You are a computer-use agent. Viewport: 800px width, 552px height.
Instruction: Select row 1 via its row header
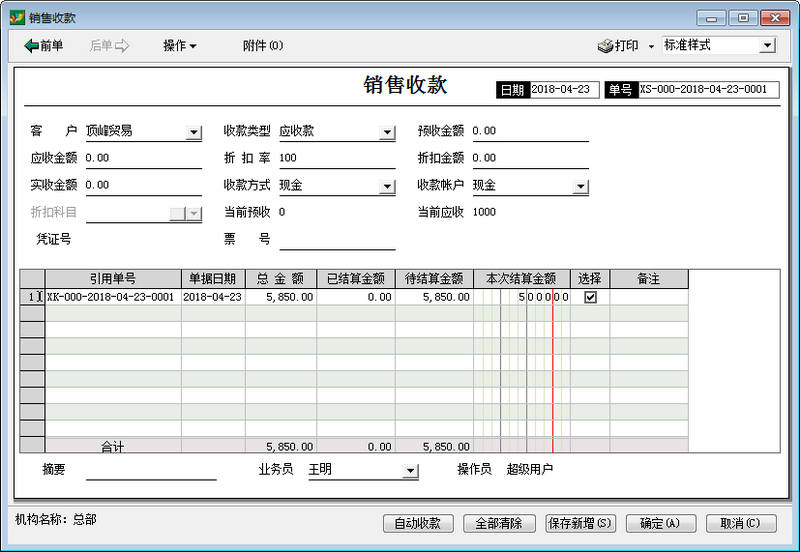click(32, 297)
